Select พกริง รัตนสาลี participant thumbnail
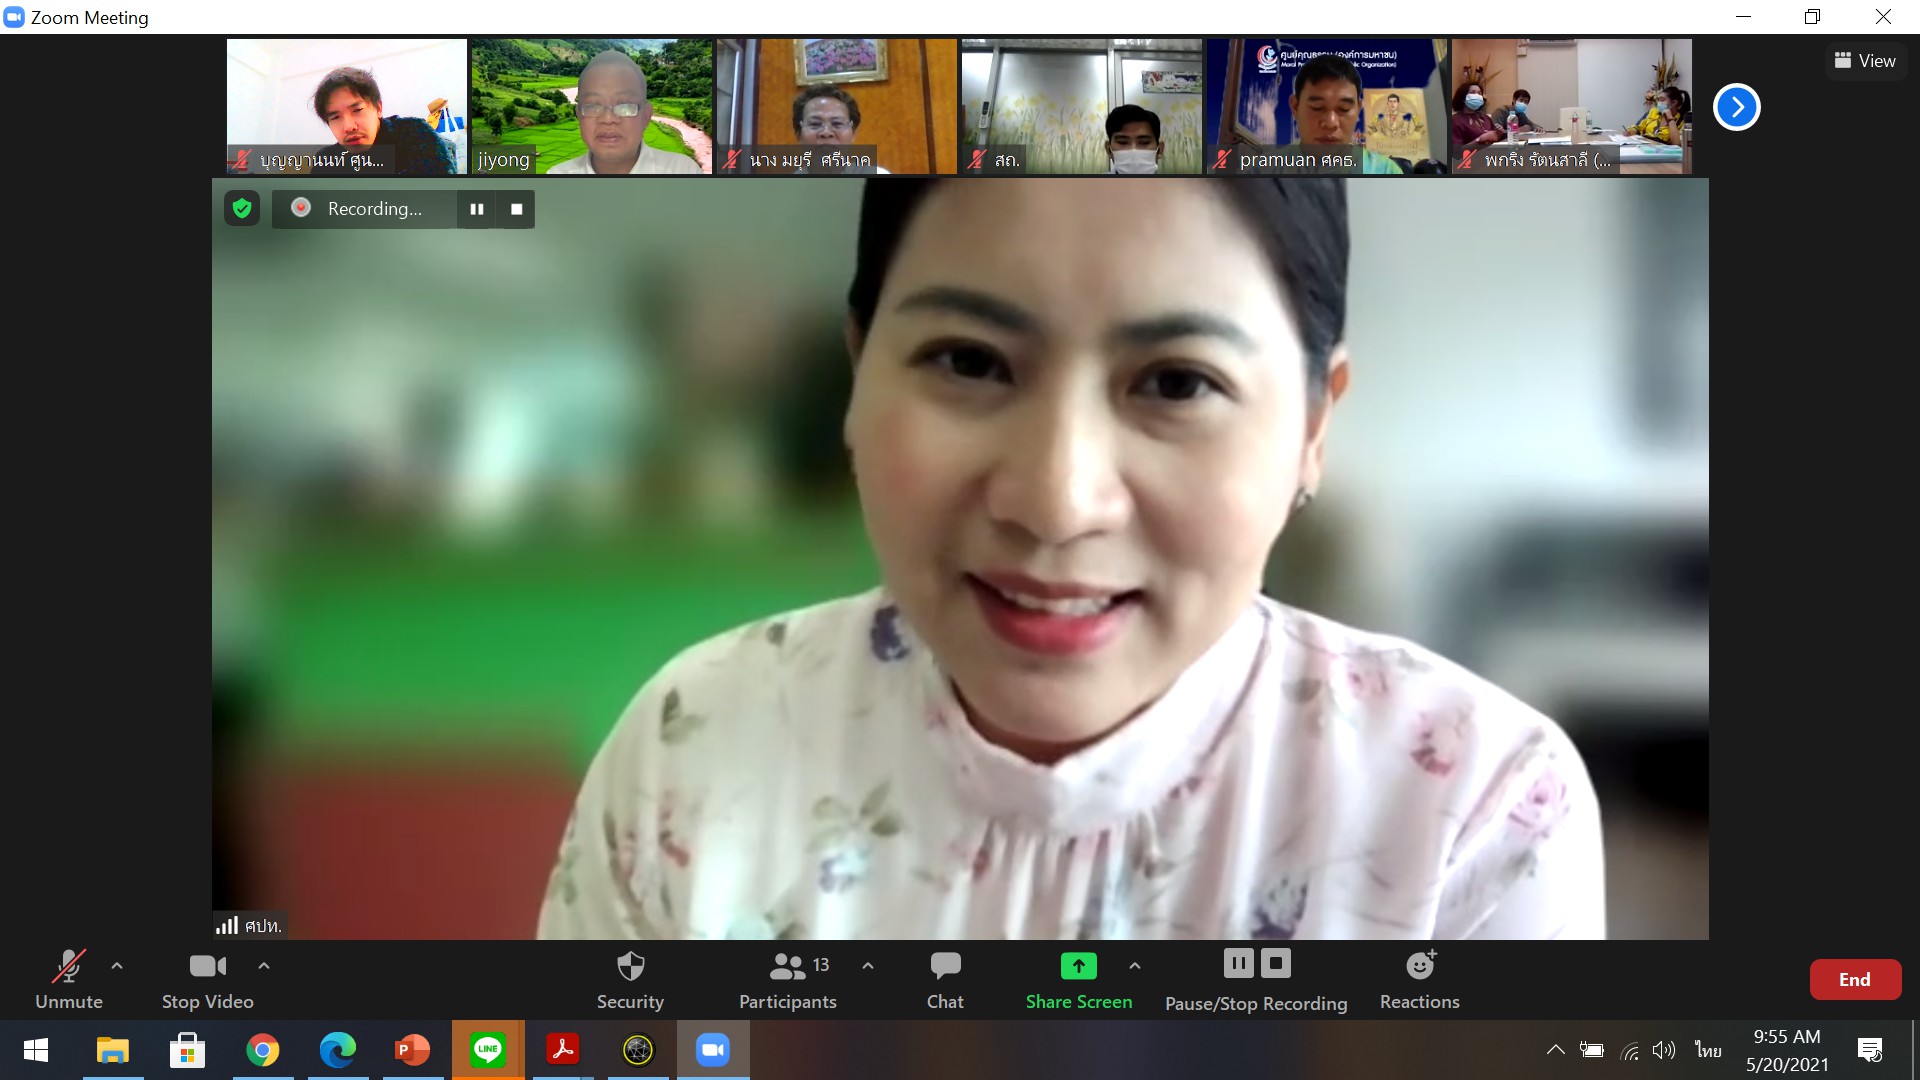The height and width of the screenshot is (1080, 1920). (x=1572, y=106)
